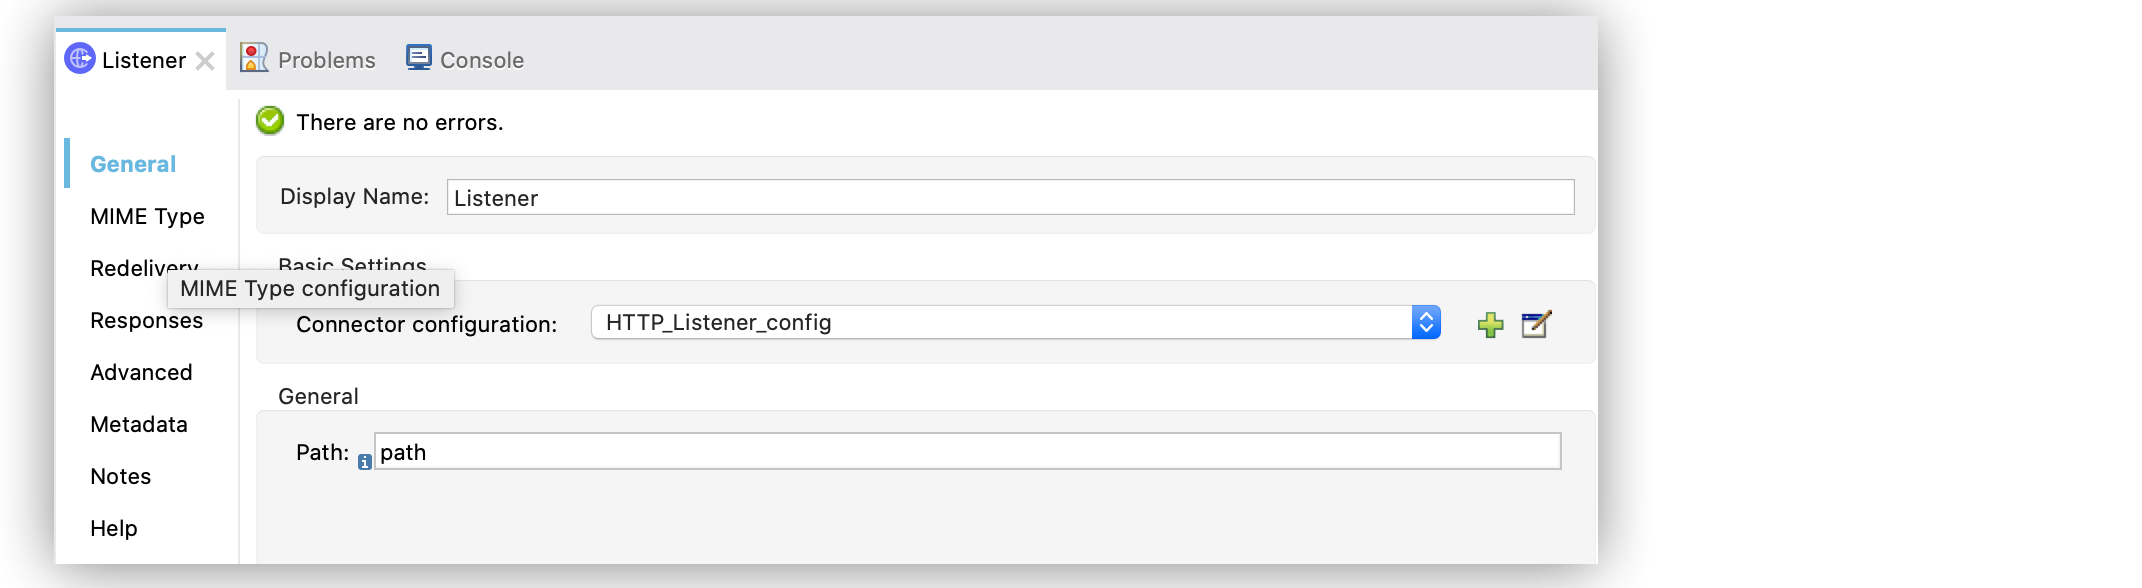Click the Problems tab icon

[x=254, y=58]
